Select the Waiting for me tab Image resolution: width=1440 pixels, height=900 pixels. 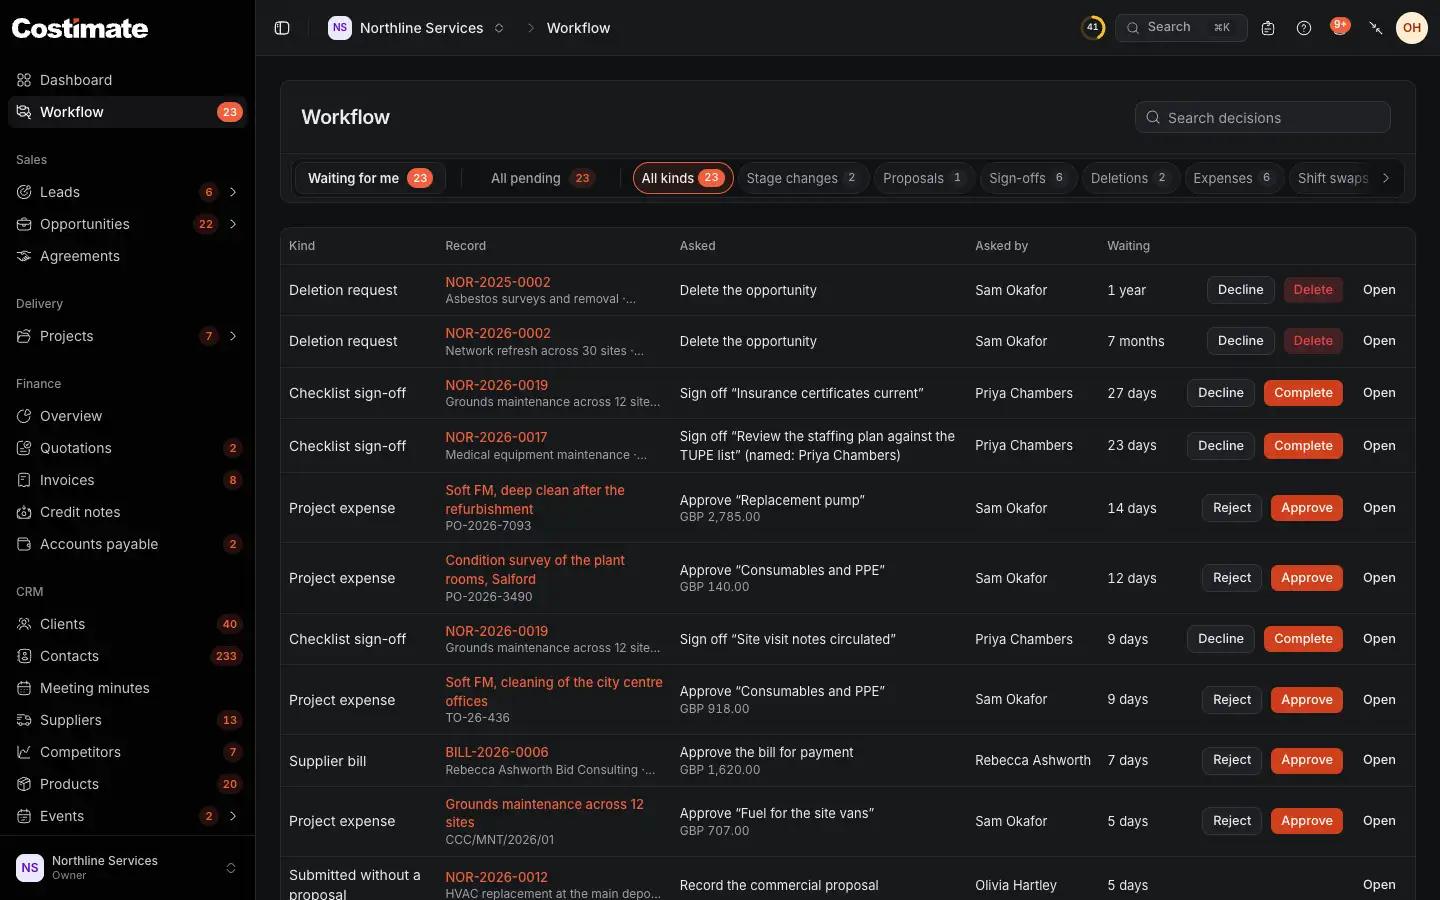pyautogui.click(x=370, y=178)
